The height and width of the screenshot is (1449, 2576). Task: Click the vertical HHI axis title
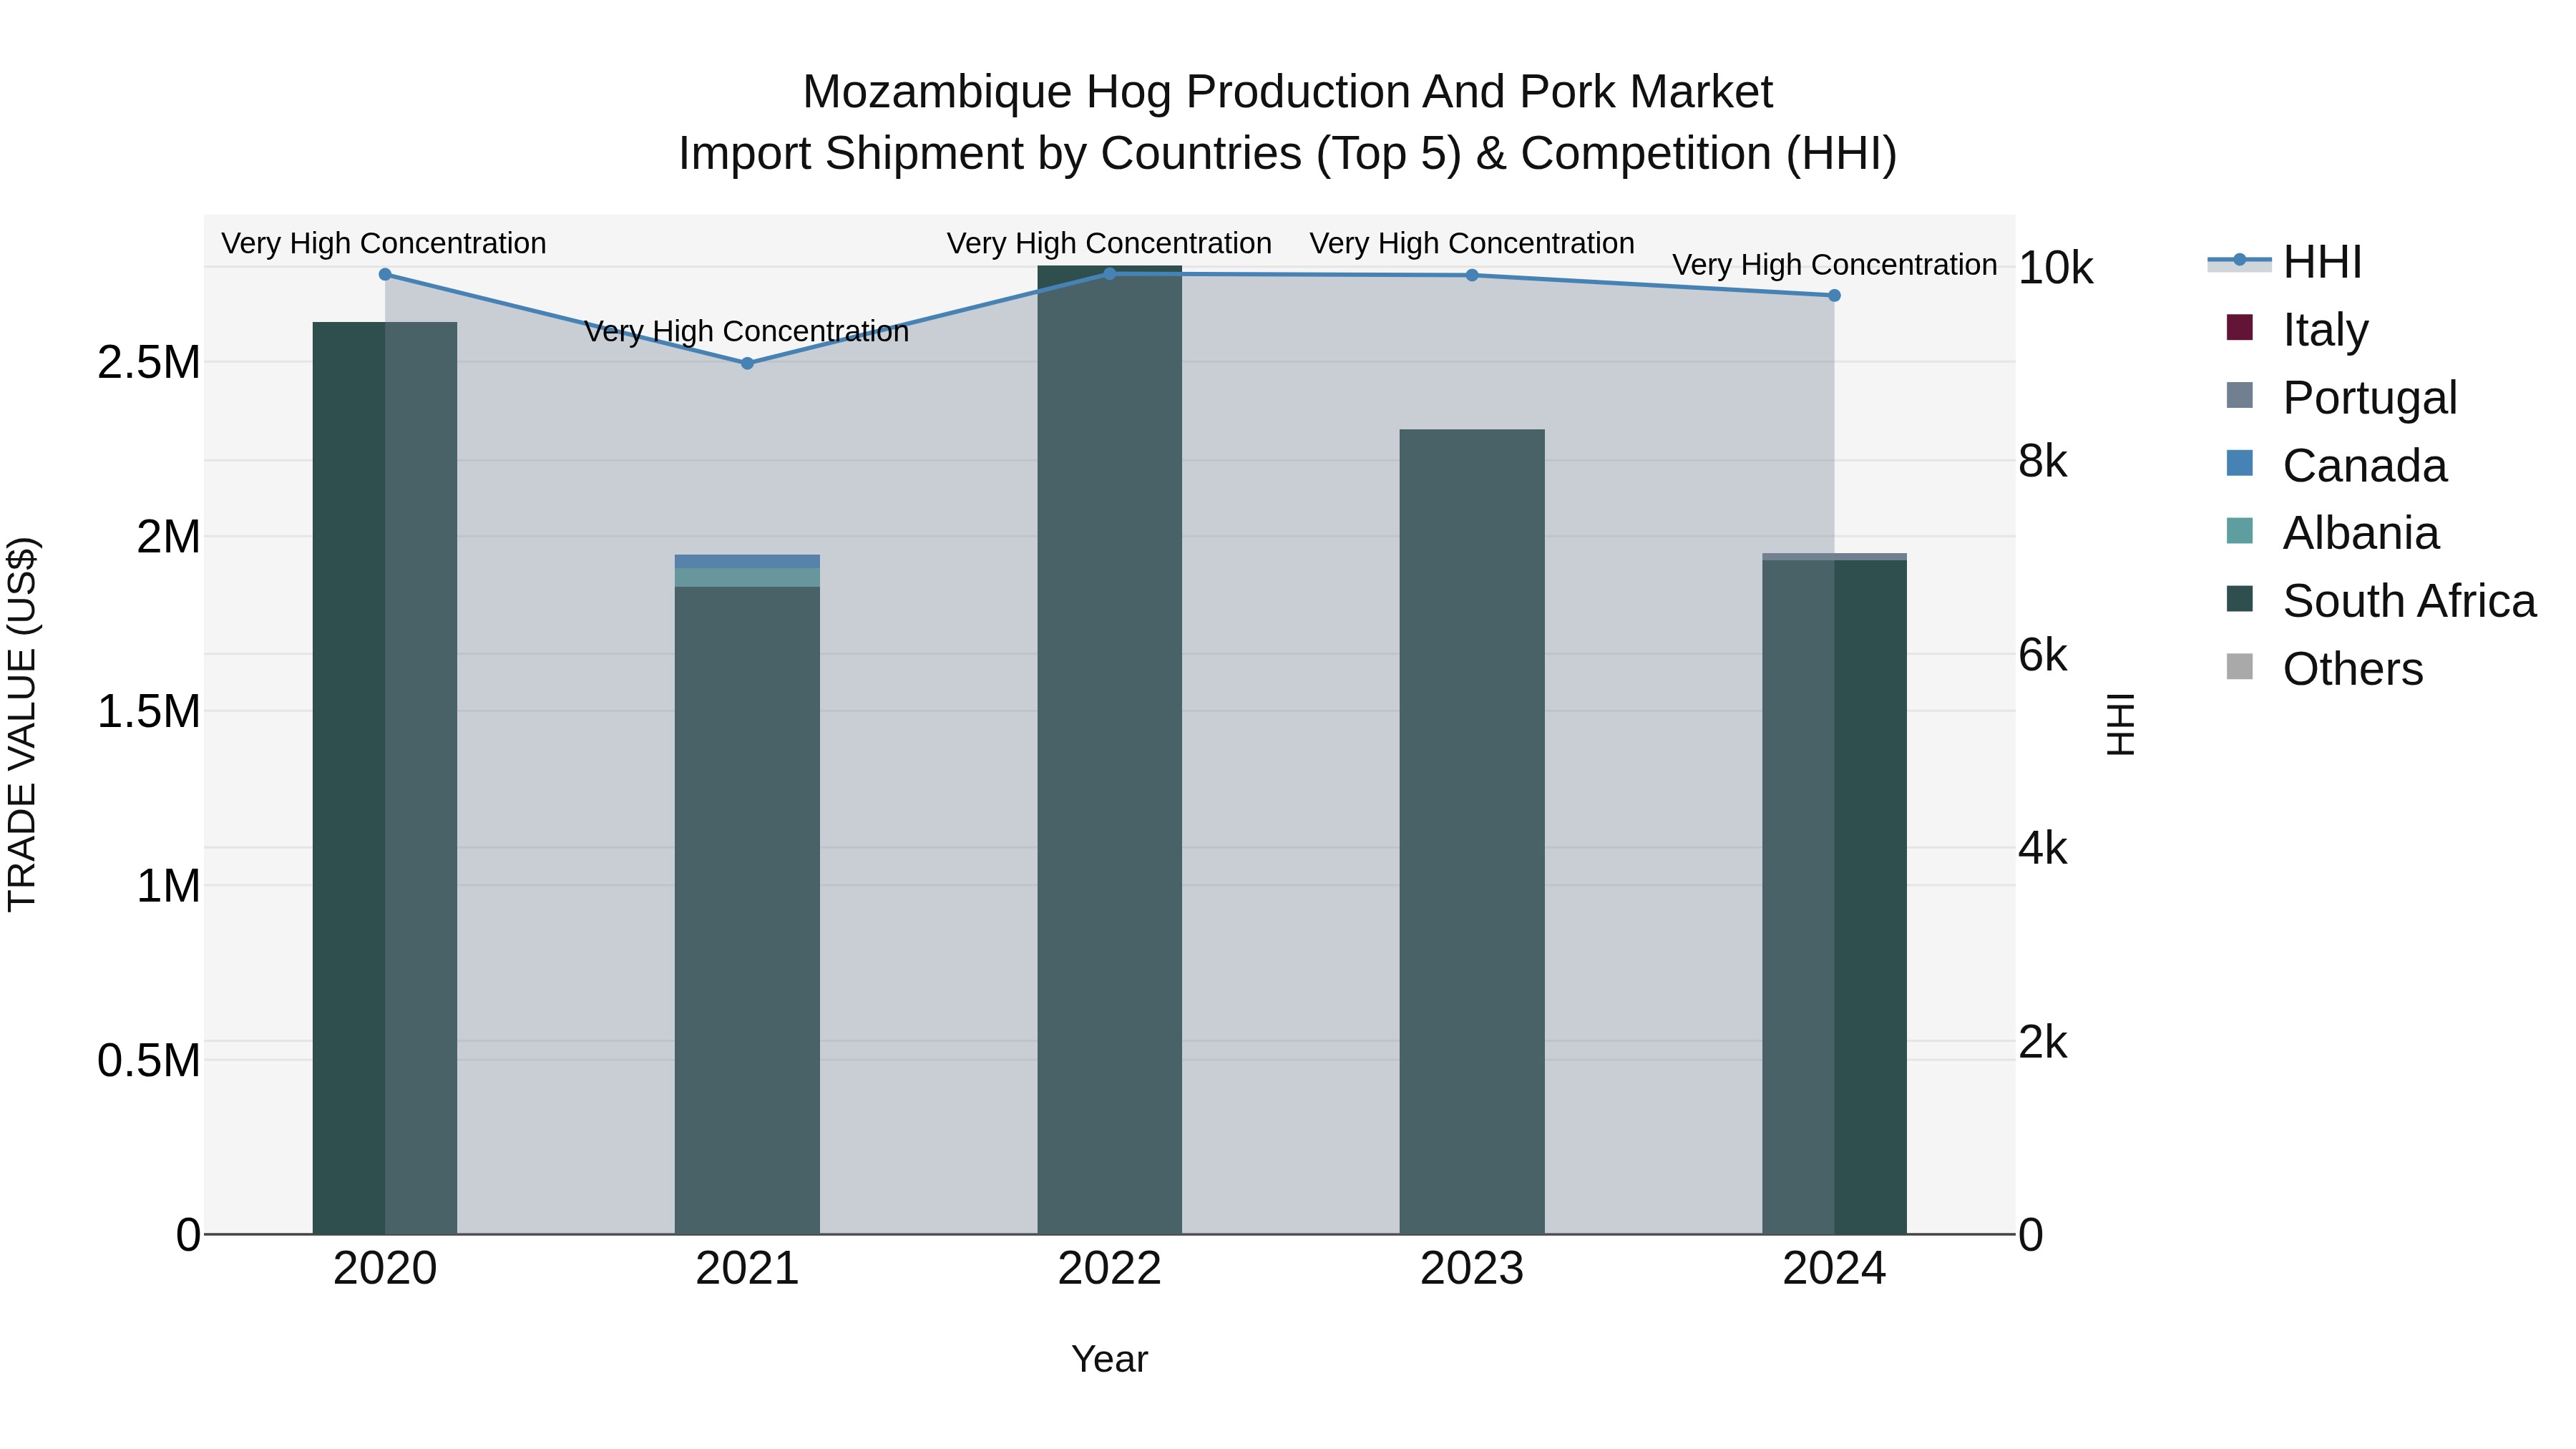(2120, 724)
